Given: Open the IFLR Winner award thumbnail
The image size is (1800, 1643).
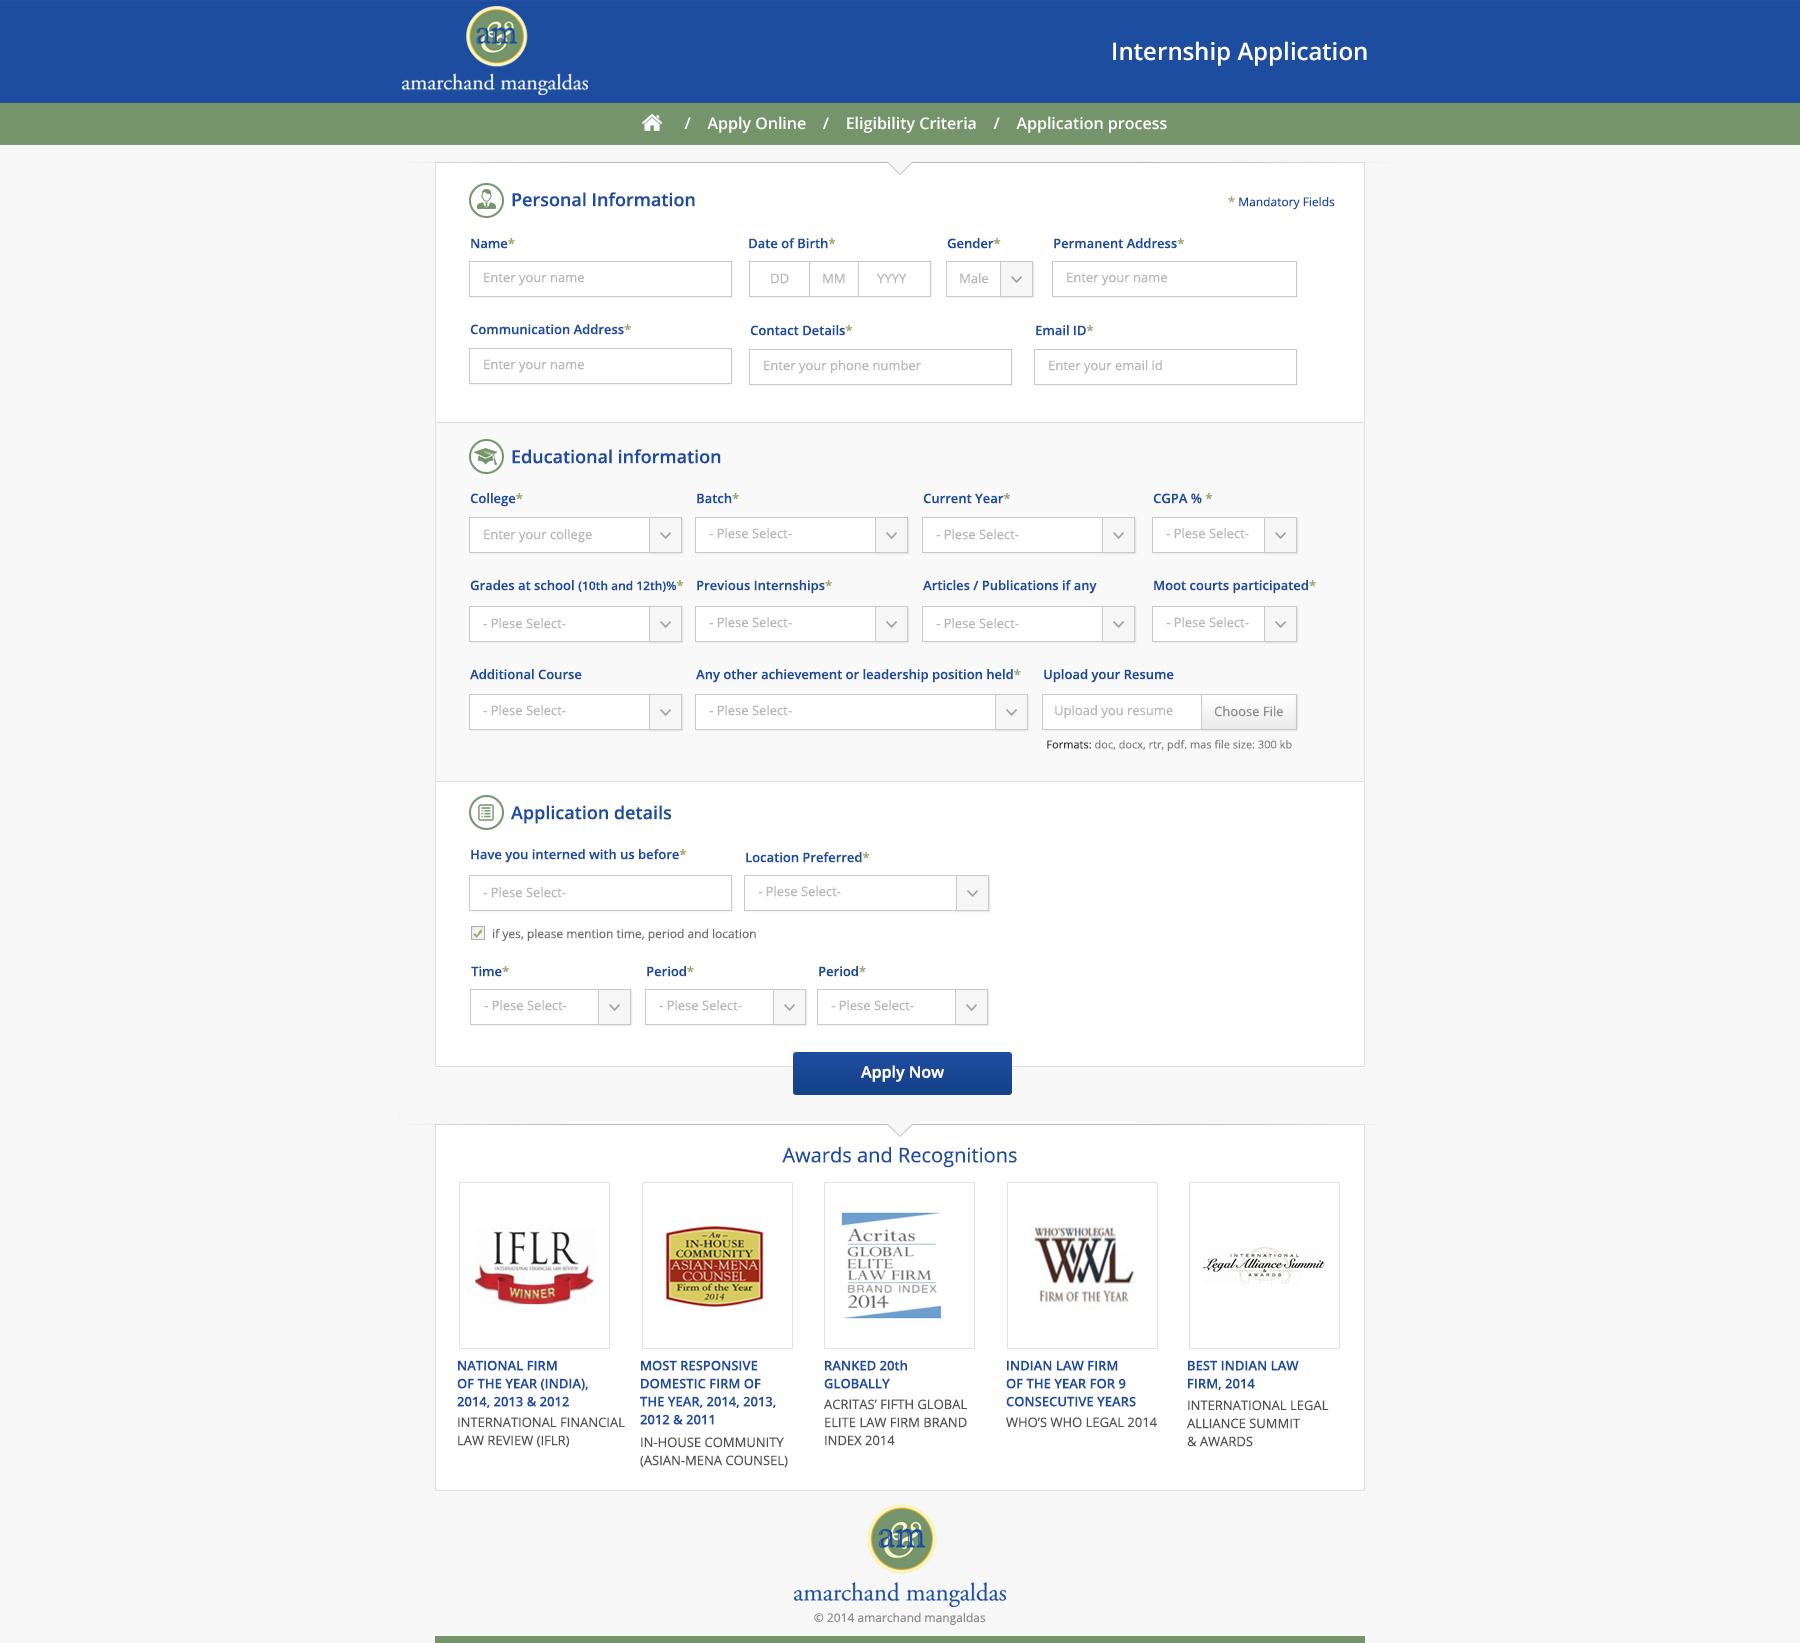Looking at the screenshot, I should pos(534,1265).
